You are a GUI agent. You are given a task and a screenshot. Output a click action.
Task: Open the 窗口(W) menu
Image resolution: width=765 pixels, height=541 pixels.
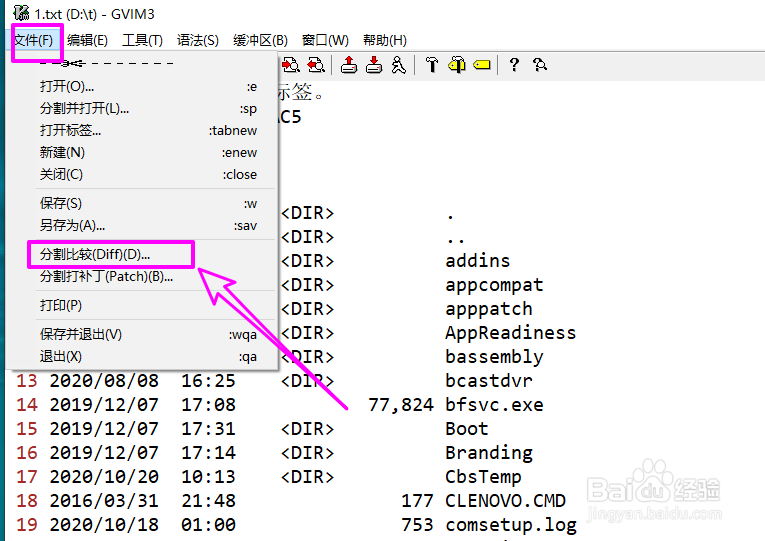tap(325, 40)
